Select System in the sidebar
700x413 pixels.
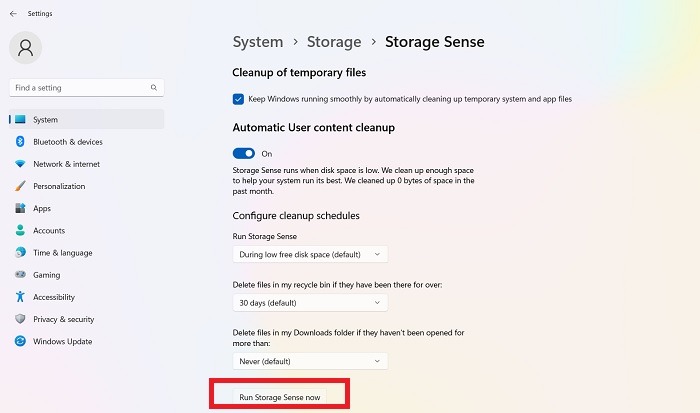87,119
